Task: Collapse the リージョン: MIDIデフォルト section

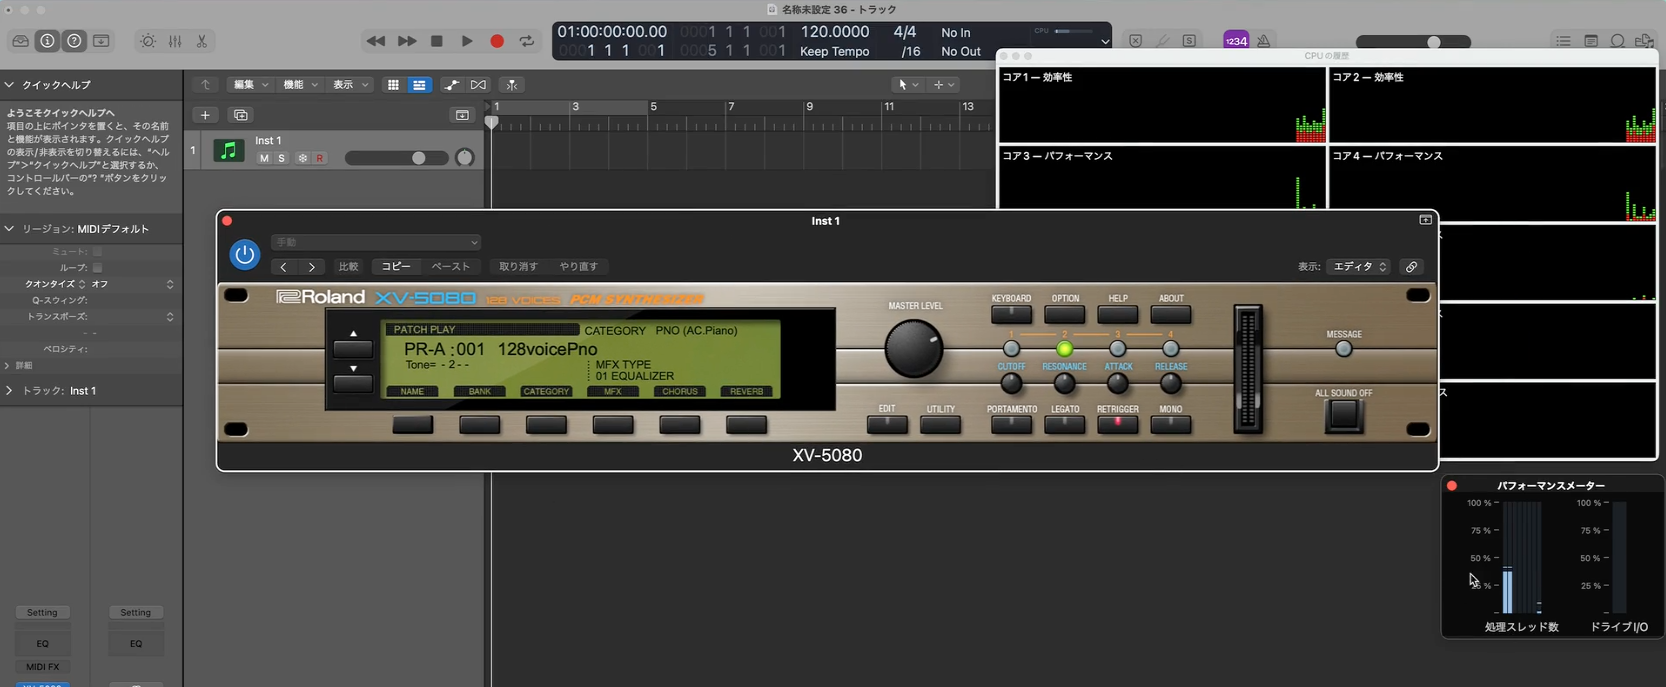Action: (9, 229)
